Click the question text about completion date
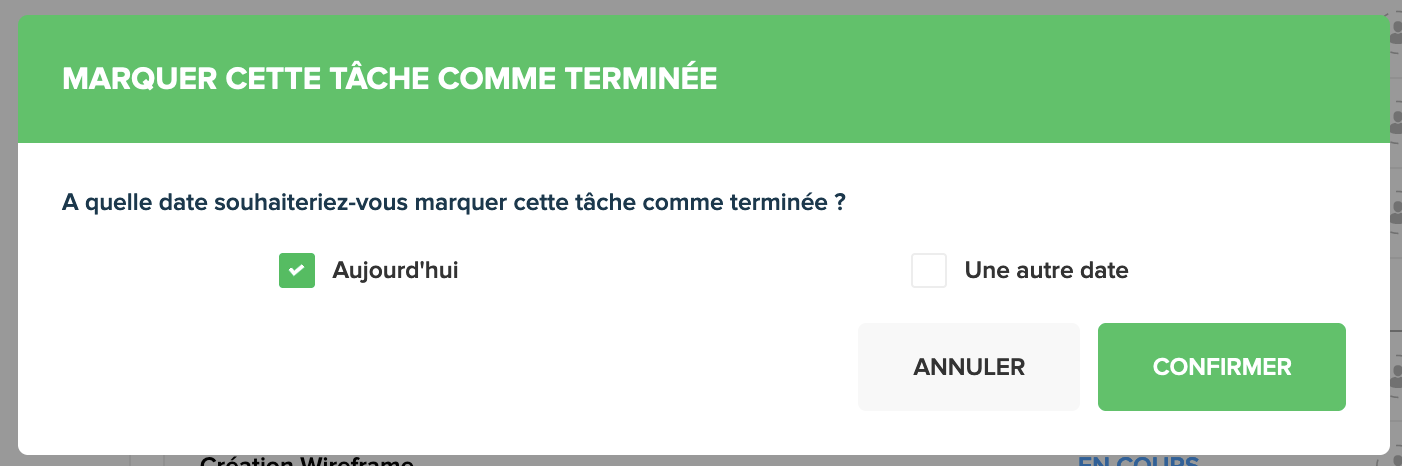 [454, 203]
